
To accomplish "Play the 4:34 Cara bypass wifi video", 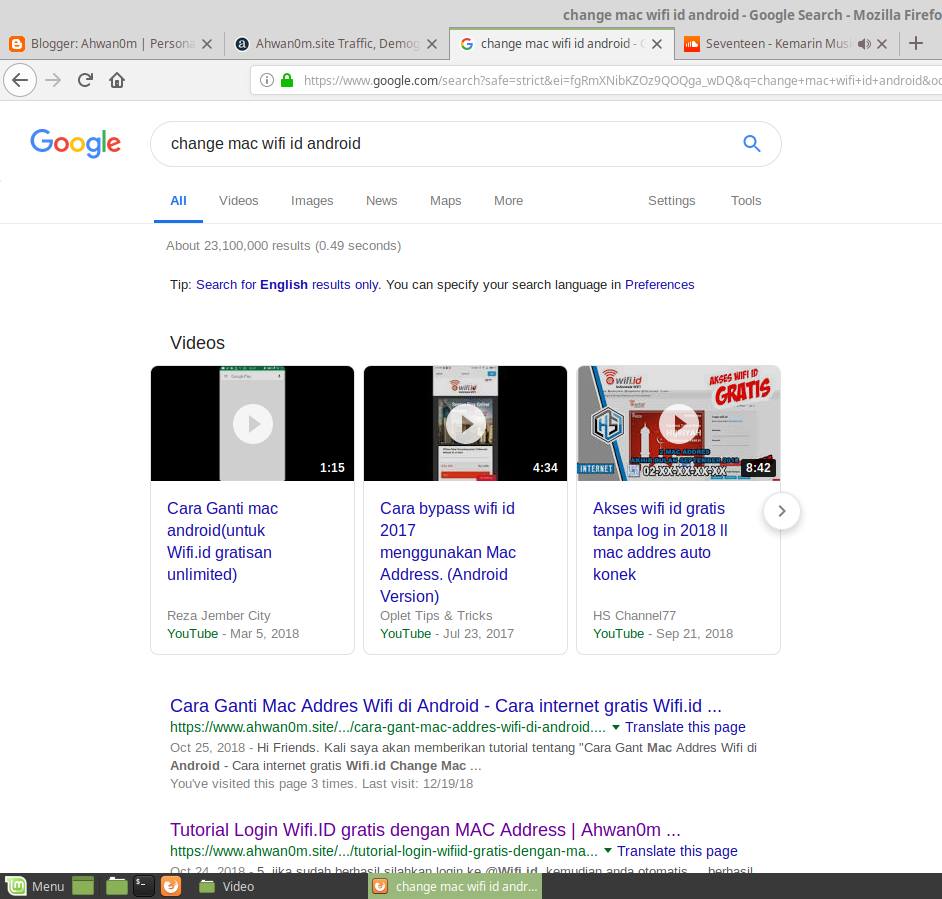I will pos(466,424).
